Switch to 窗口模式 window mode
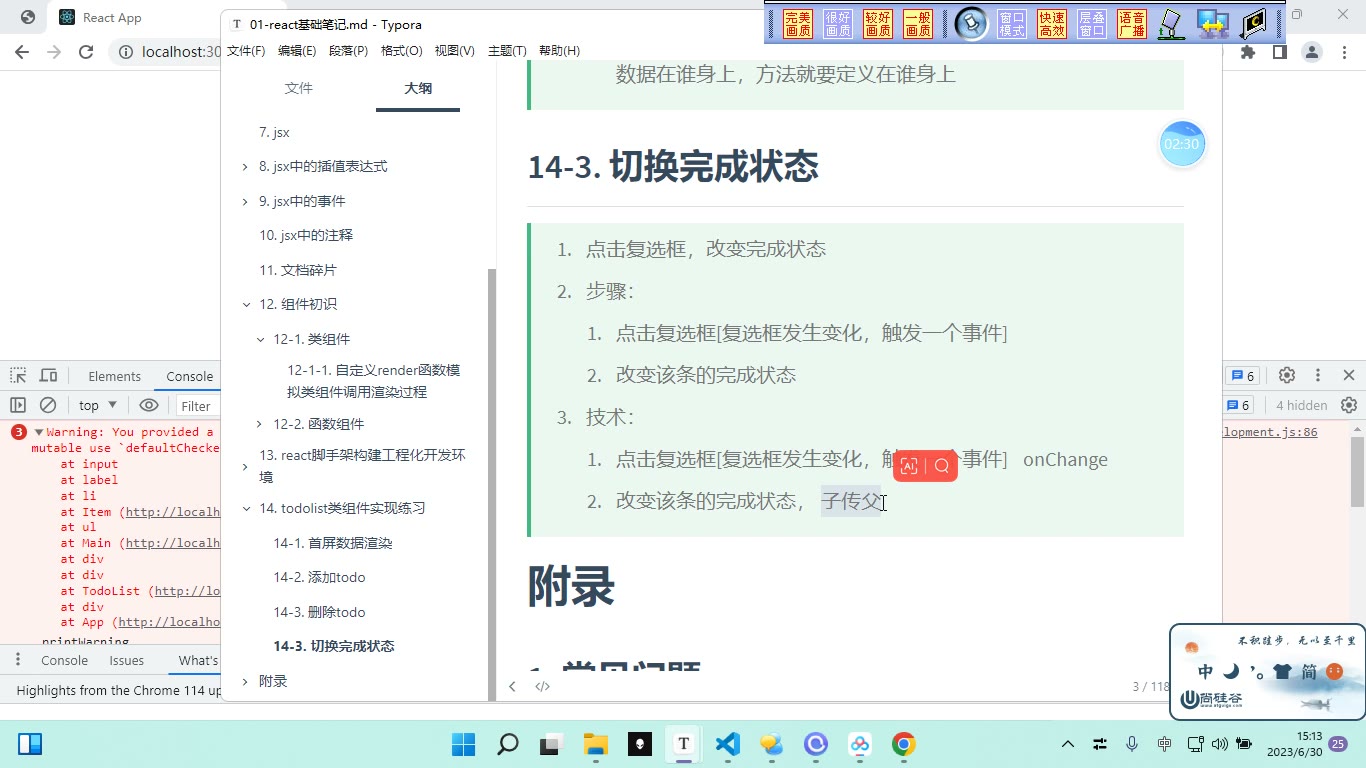The image size is (1366, 768). 1012,24
